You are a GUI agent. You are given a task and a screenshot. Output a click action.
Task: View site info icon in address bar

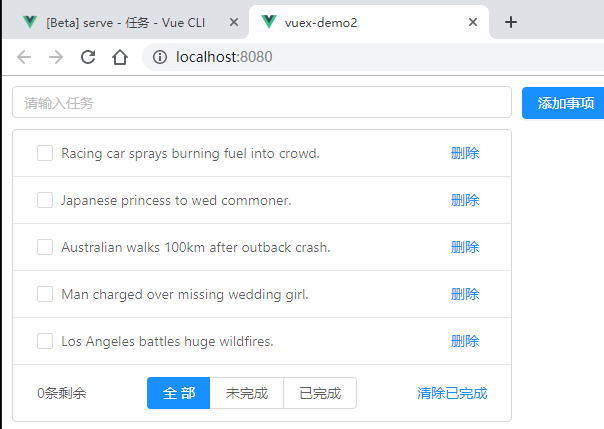pyautogui.click(x=159, y=57)
